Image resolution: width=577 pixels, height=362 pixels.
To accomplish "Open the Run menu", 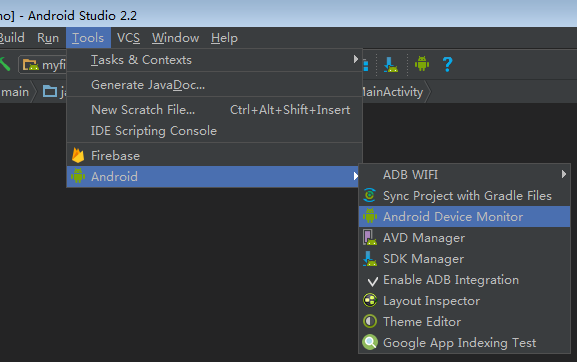I will click(48, 38).
